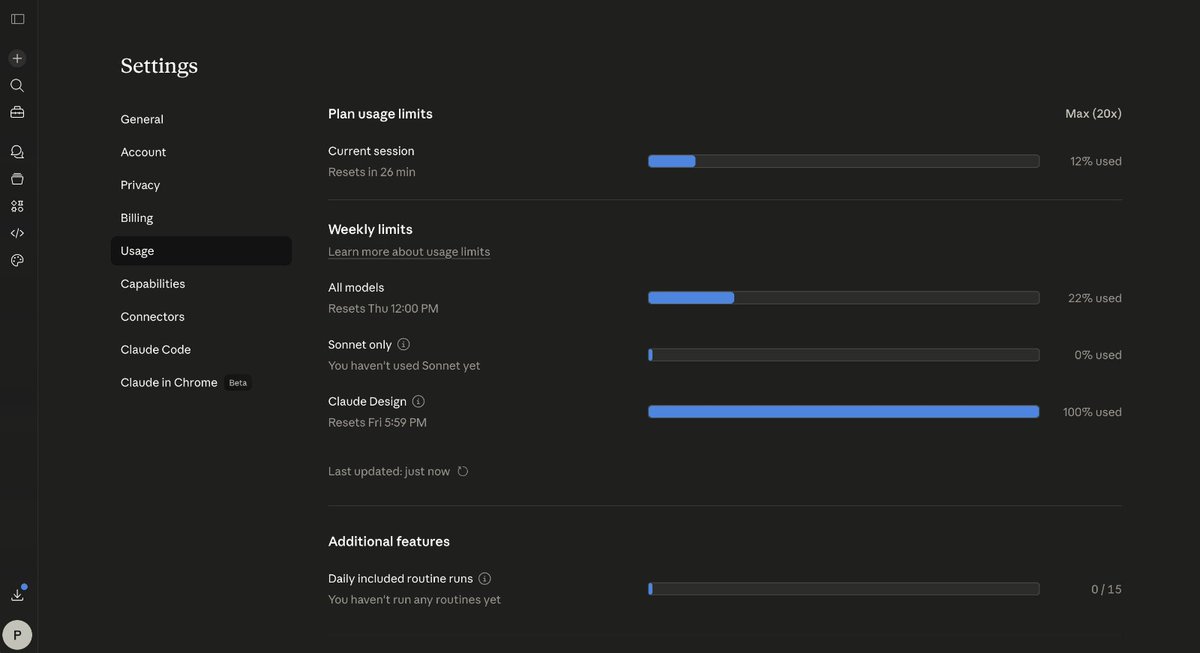This screenshot has height=653, width=1200.
Task: Go to Privacy settings
Action: tap(201, 185)
